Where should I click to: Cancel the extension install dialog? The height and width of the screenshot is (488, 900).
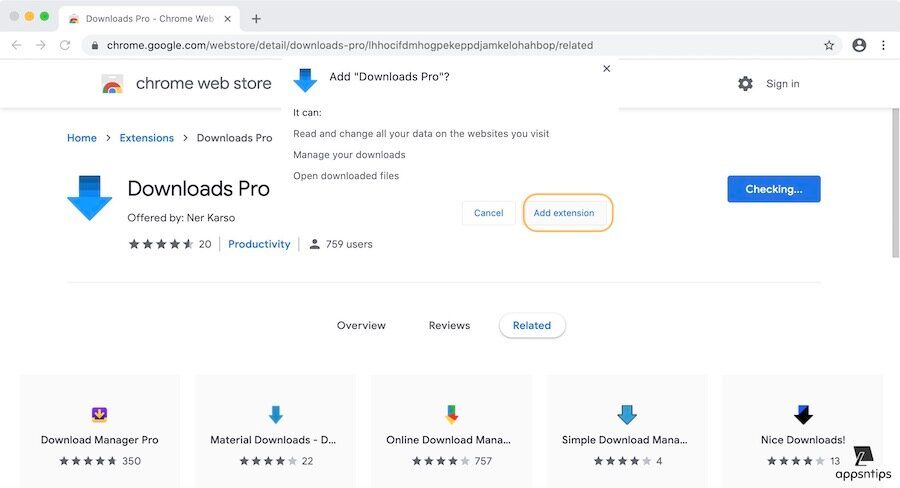click(488, 213)
